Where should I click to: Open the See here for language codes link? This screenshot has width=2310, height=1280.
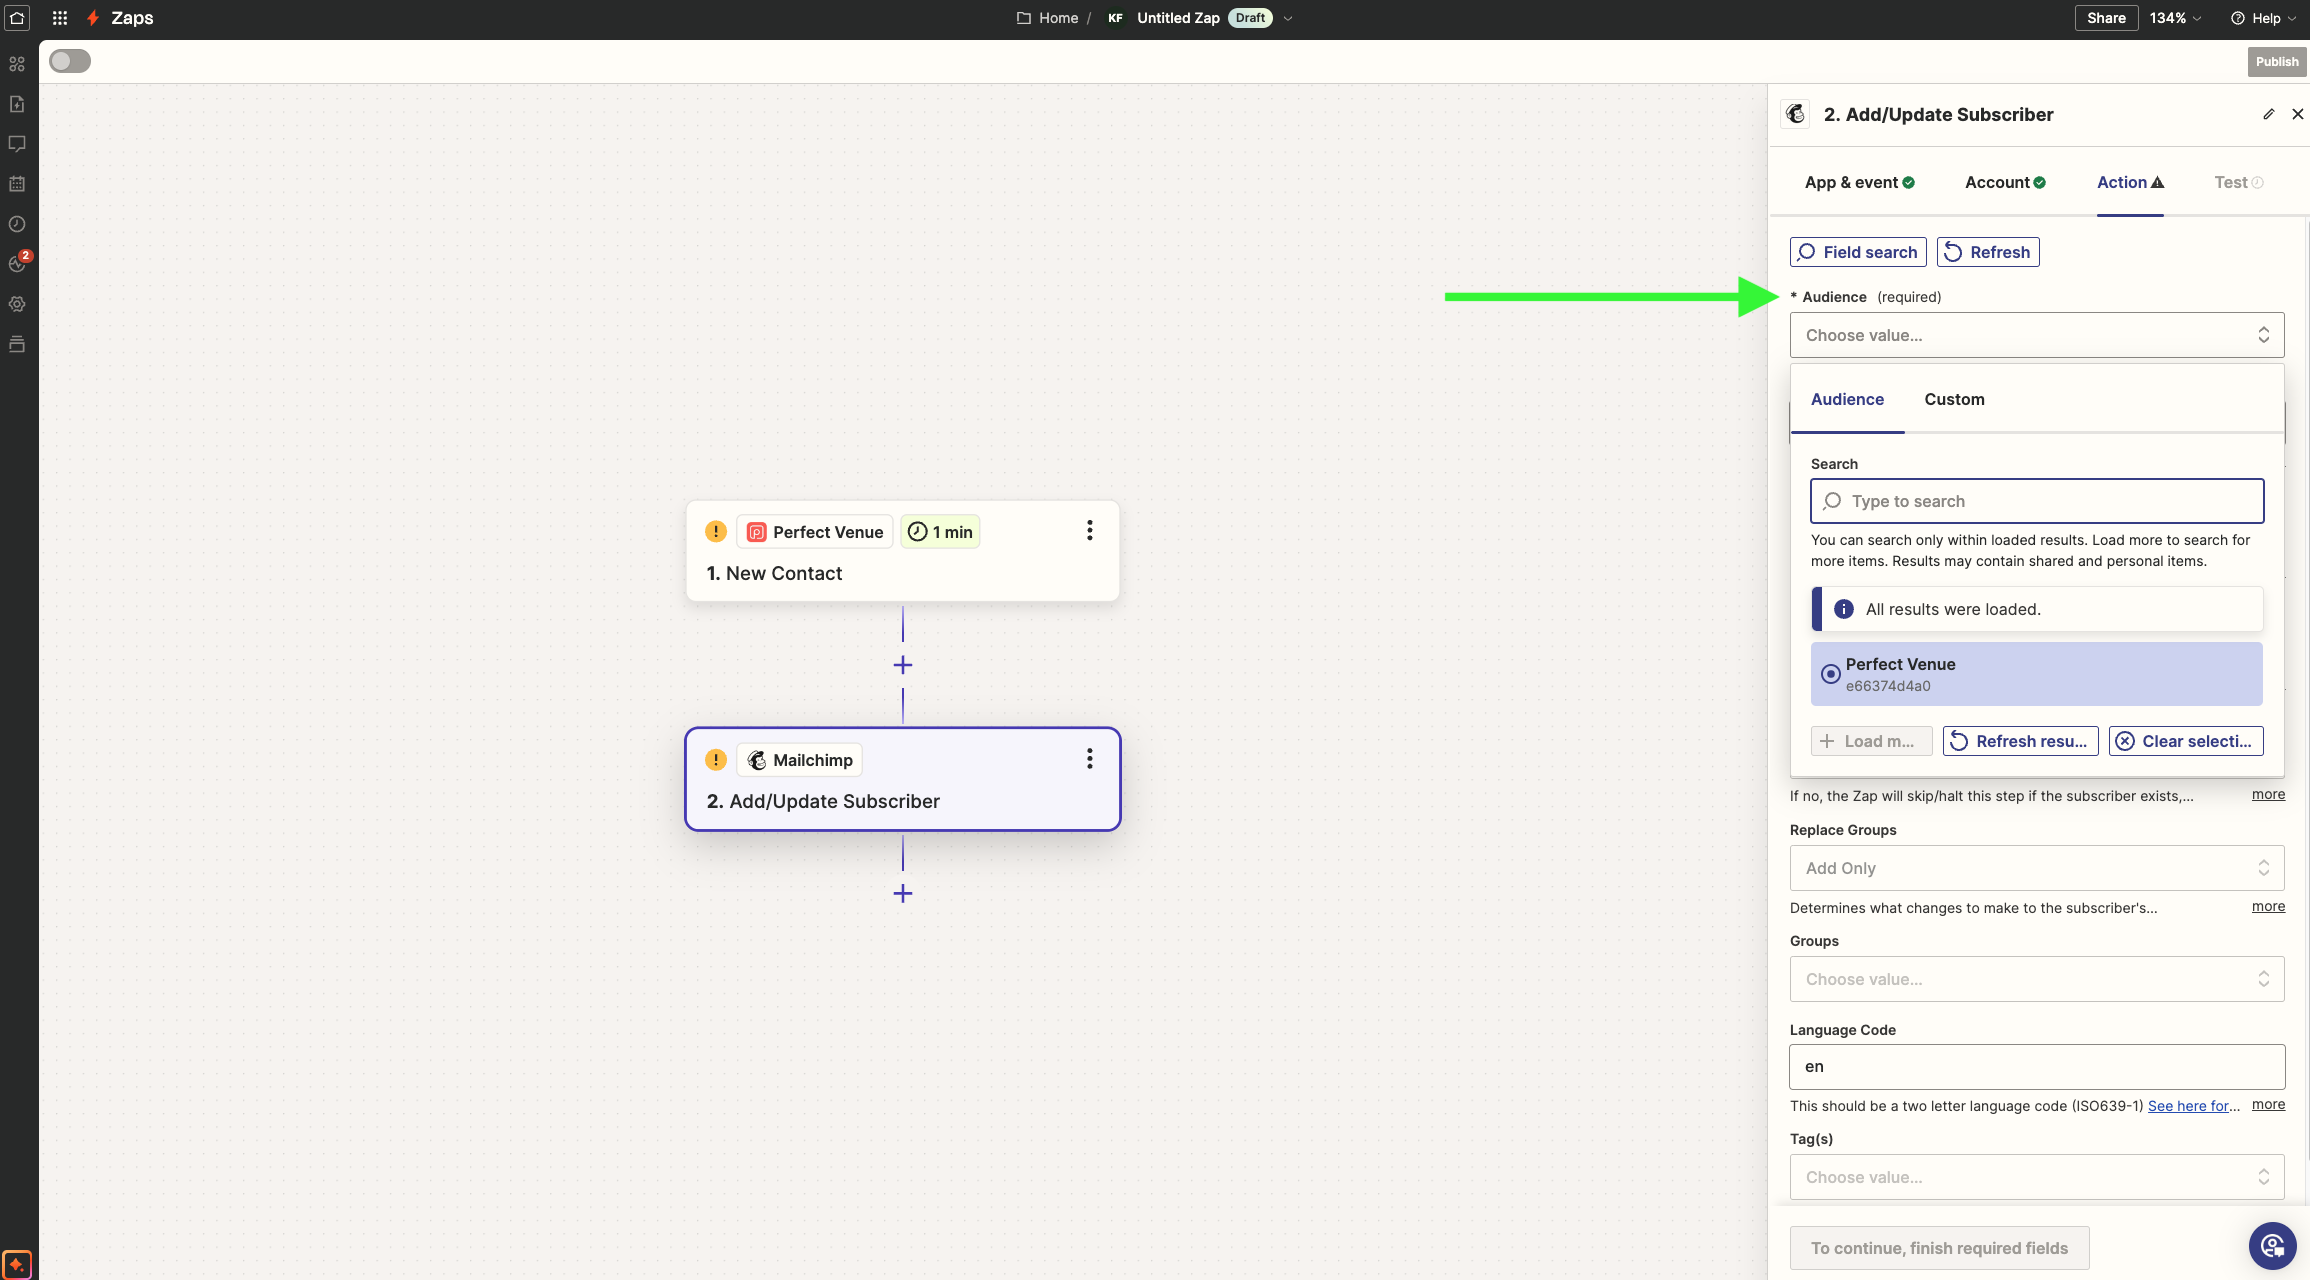pos(2193,1106)
